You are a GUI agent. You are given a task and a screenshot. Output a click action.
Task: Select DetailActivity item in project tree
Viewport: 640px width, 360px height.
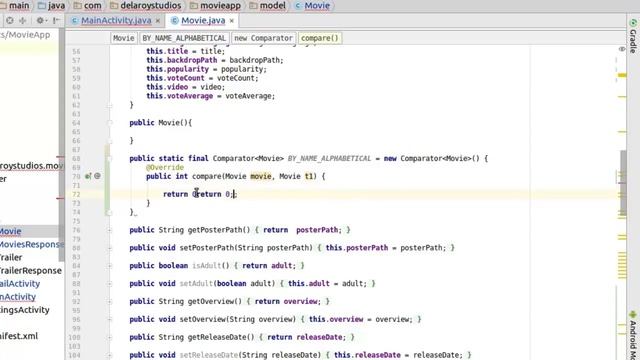tap(20, 284)
